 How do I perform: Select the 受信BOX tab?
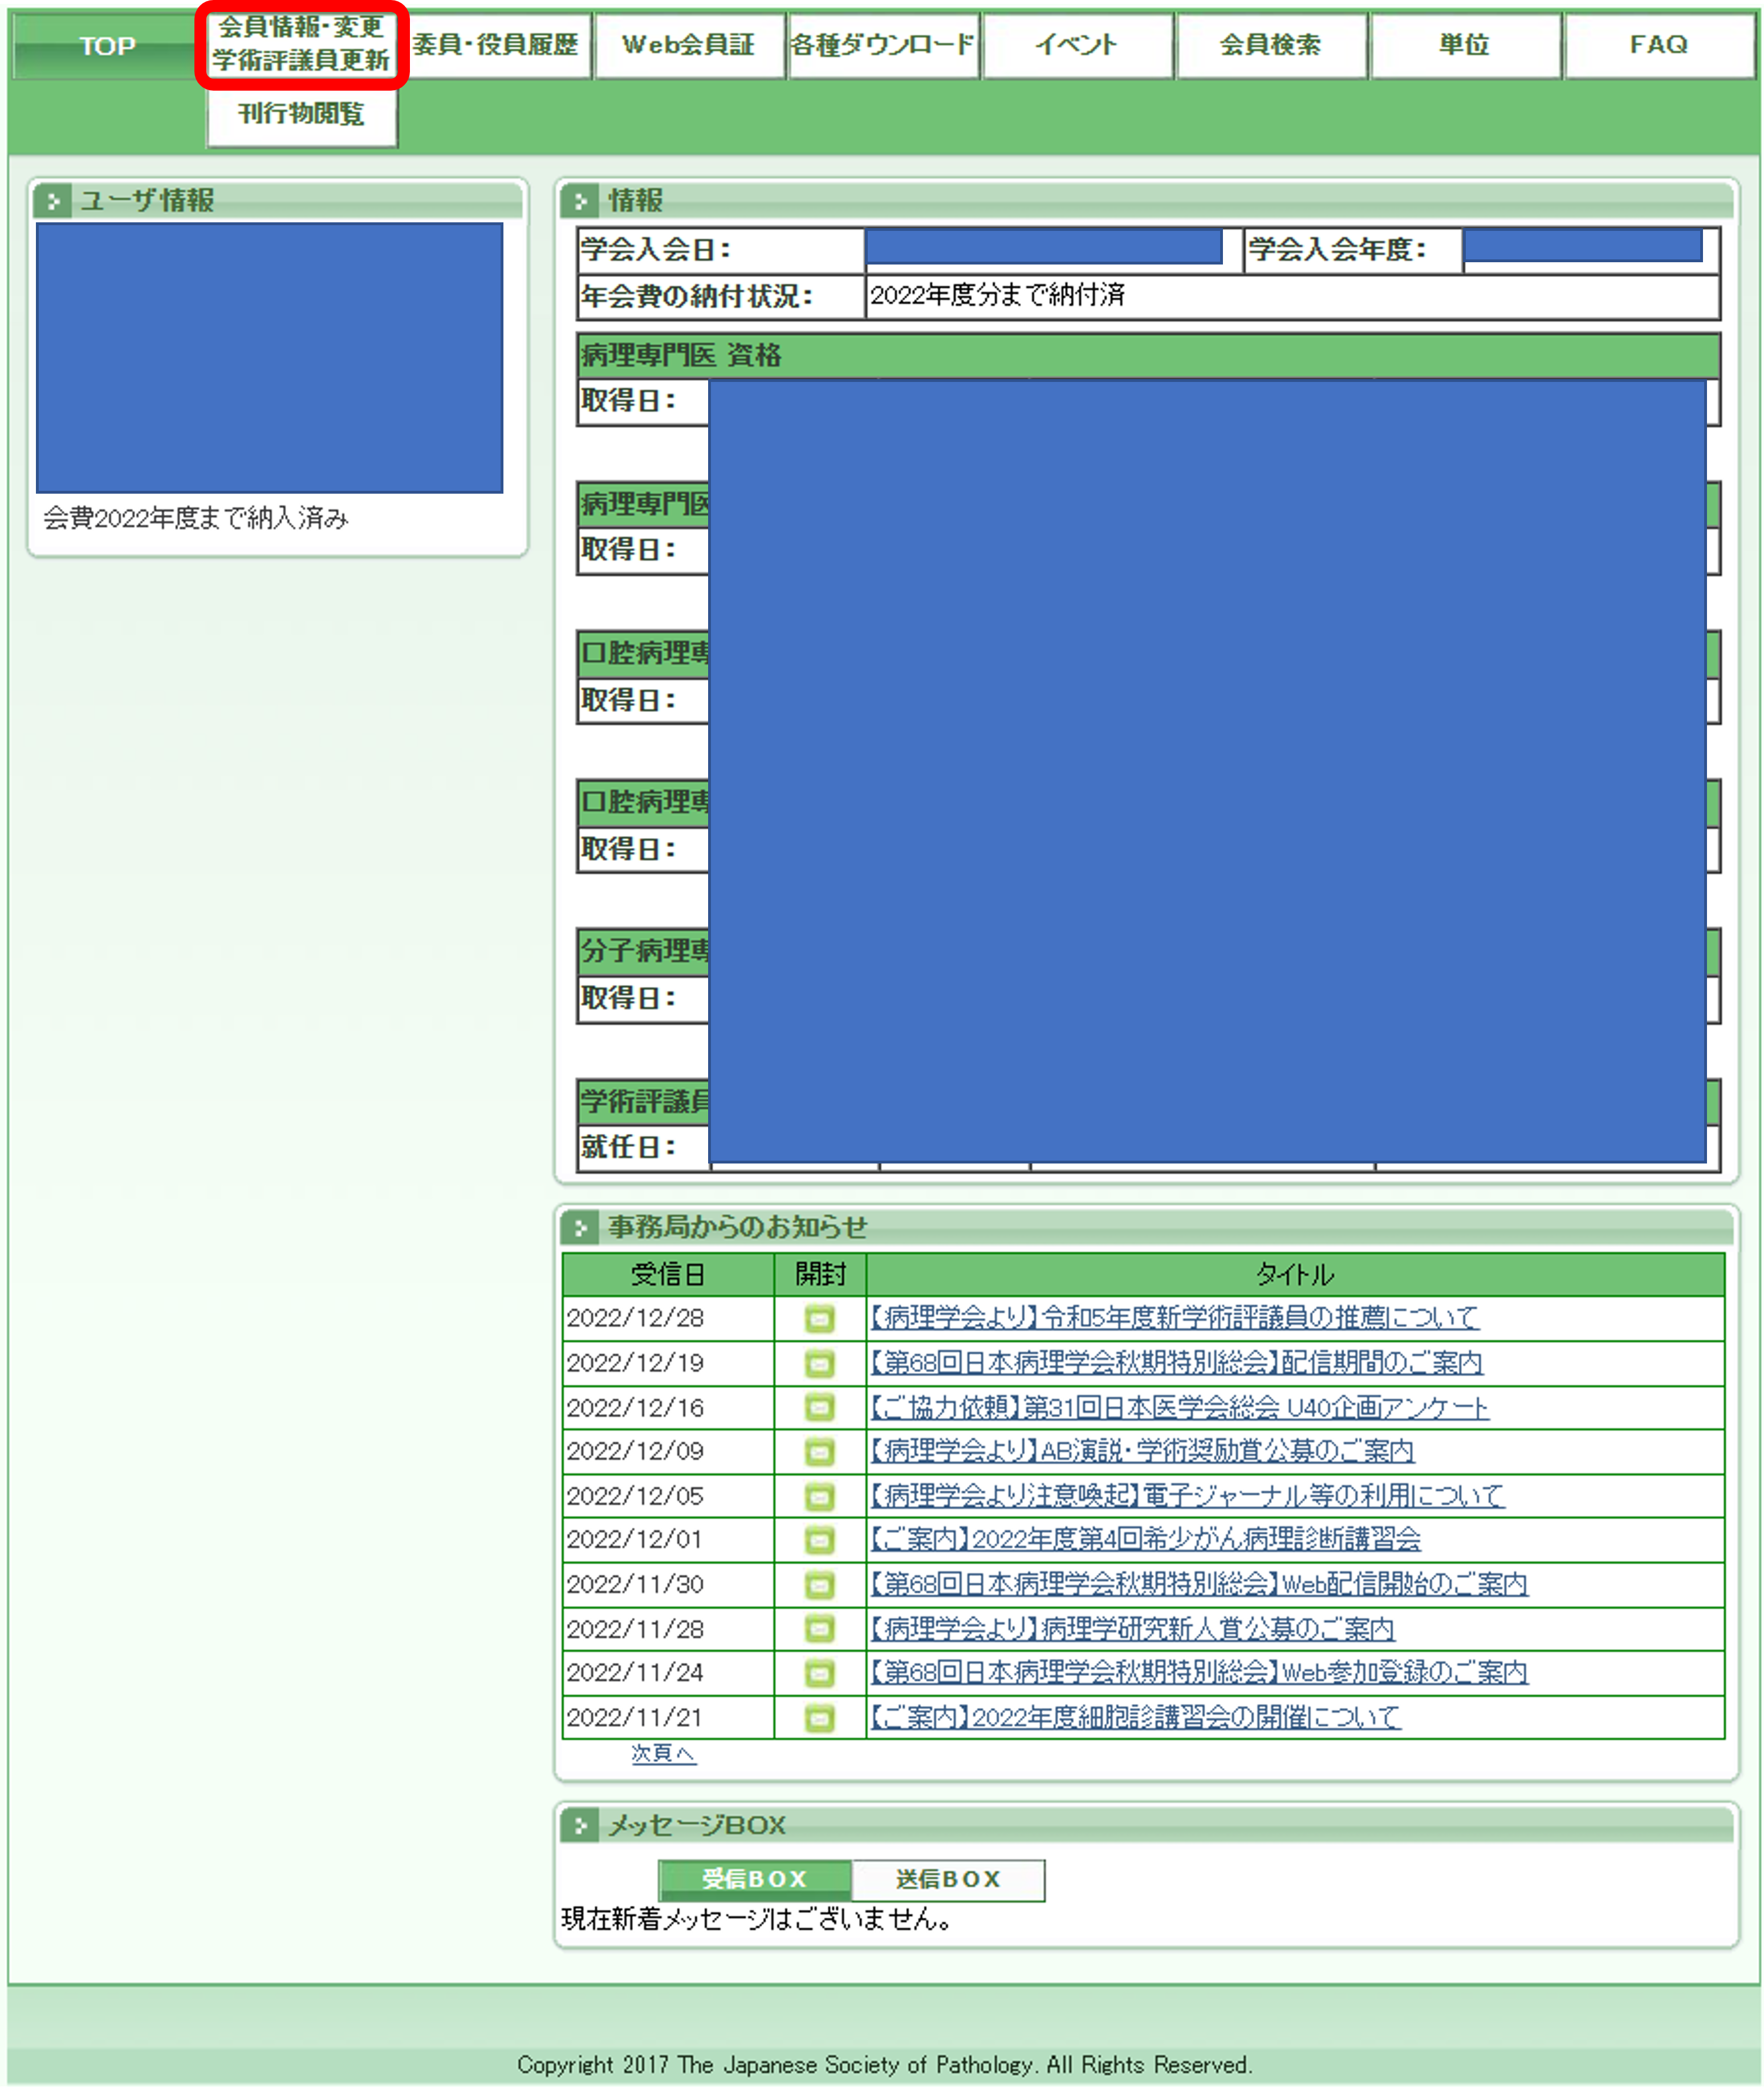[x=755, y=1880]
